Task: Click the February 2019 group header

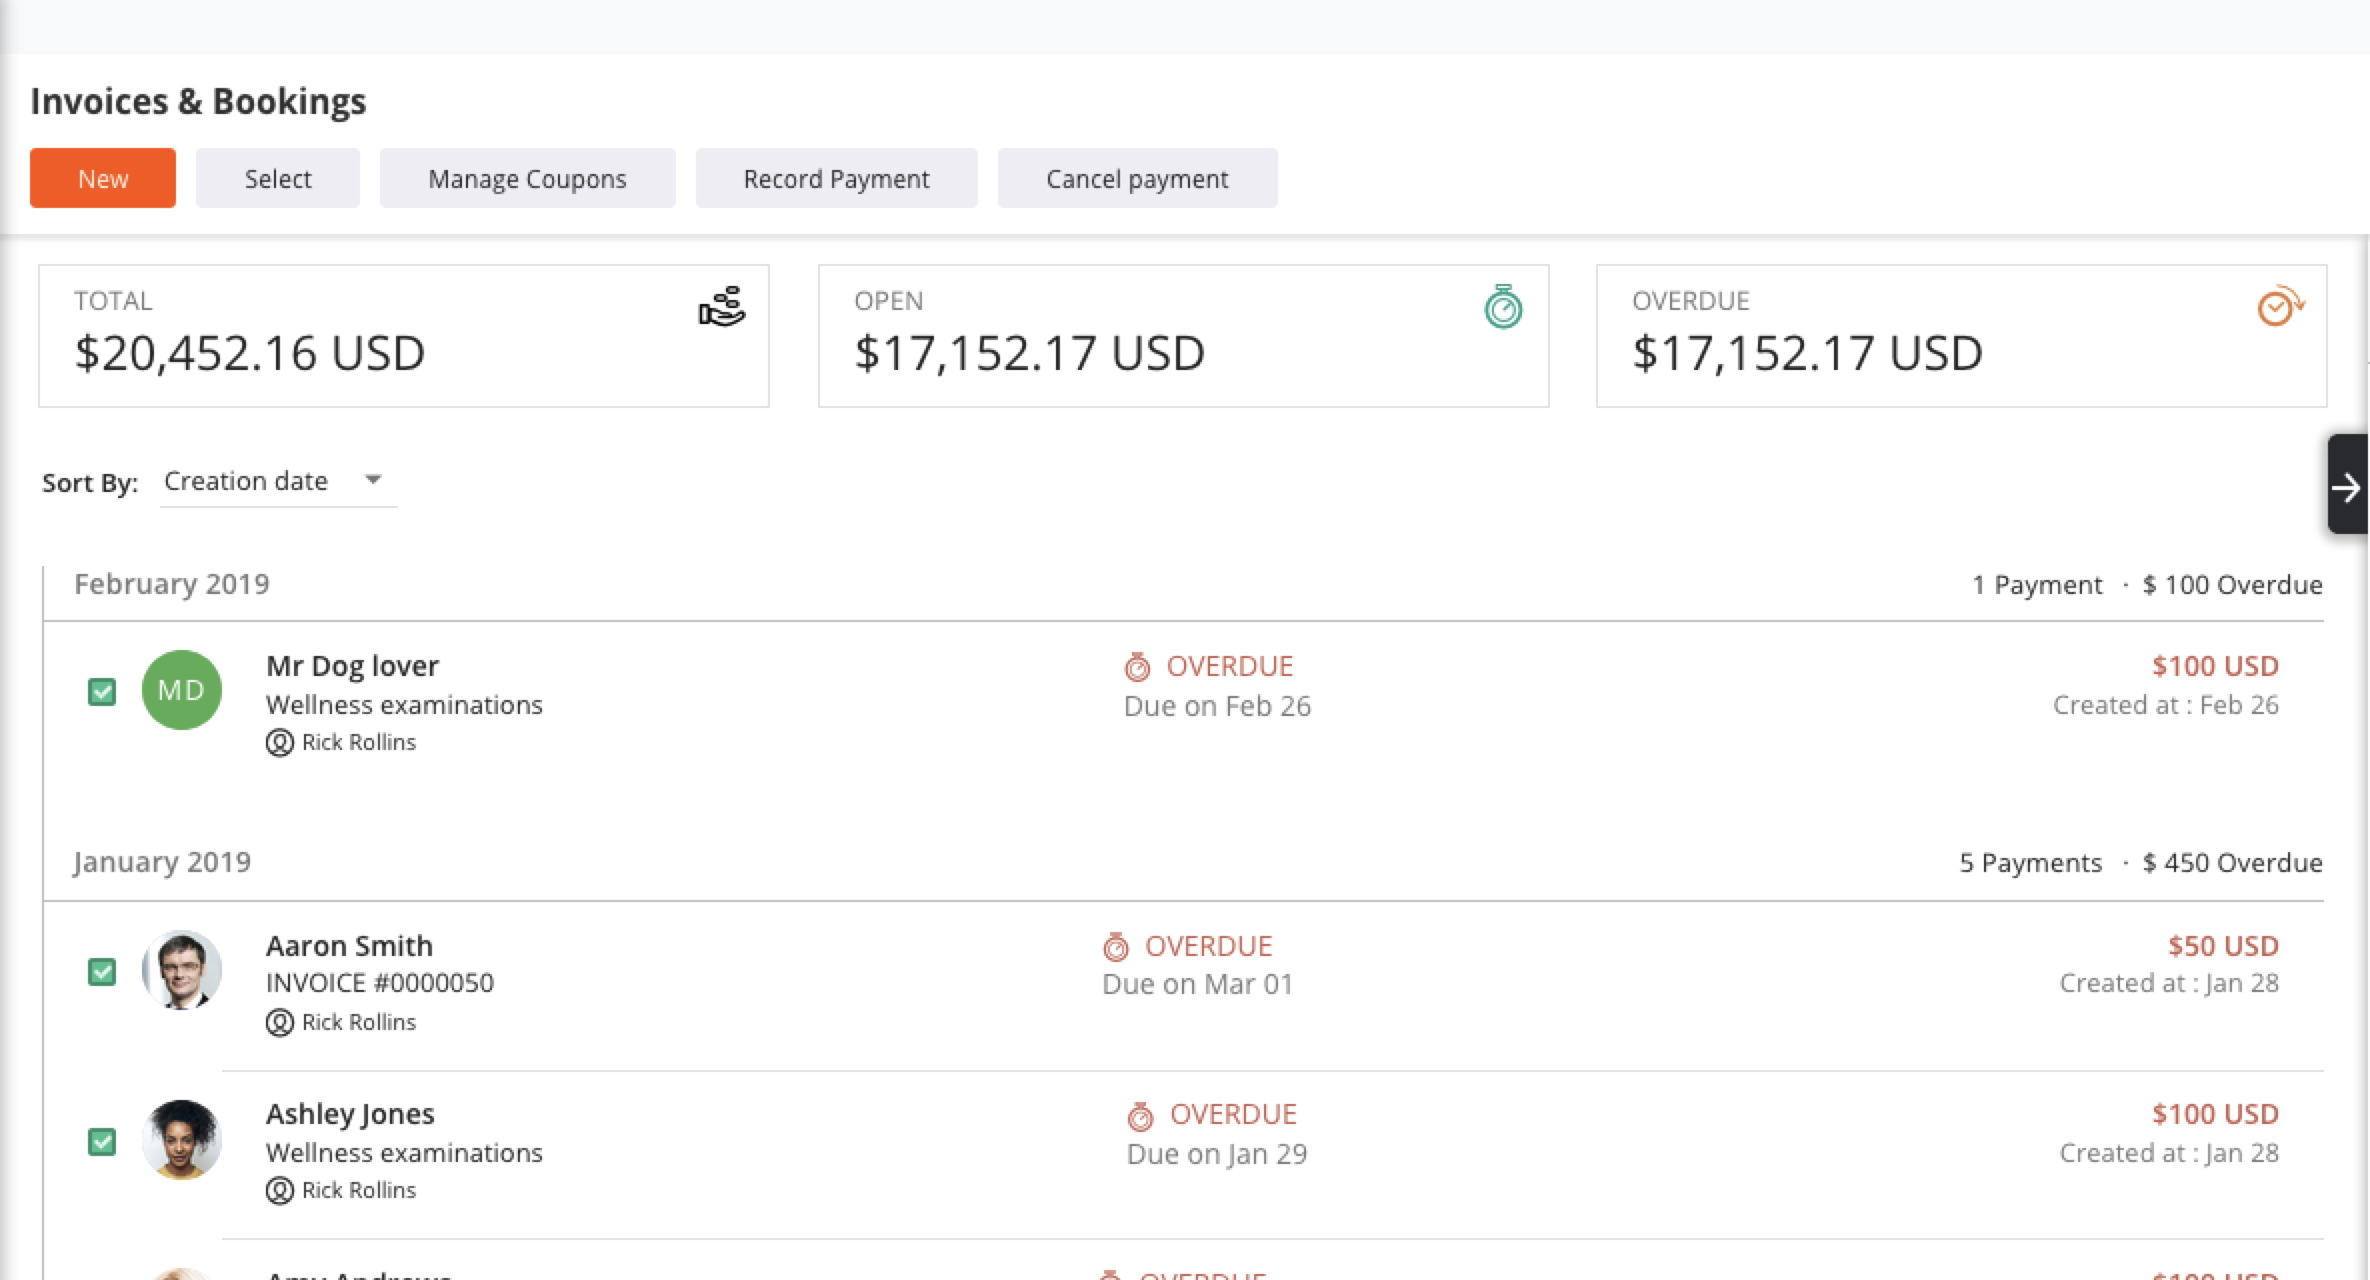Action: tap(172, 584)
